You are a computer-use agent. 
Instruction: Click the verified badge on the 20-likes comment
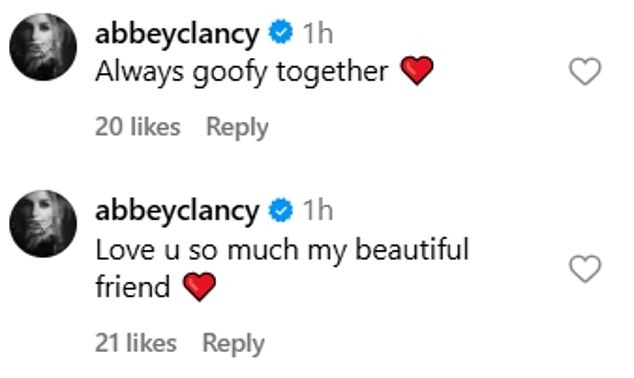tap(281, 32)
